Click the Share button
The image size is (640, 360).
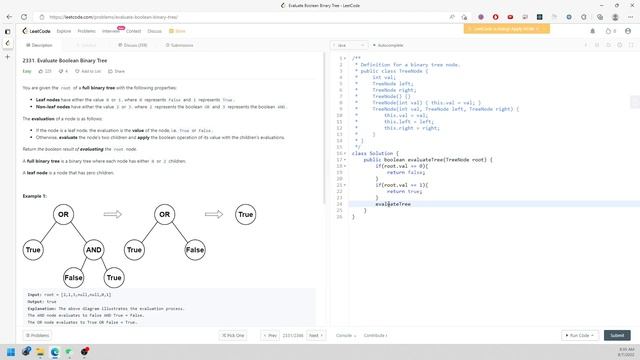pos(116,71)
